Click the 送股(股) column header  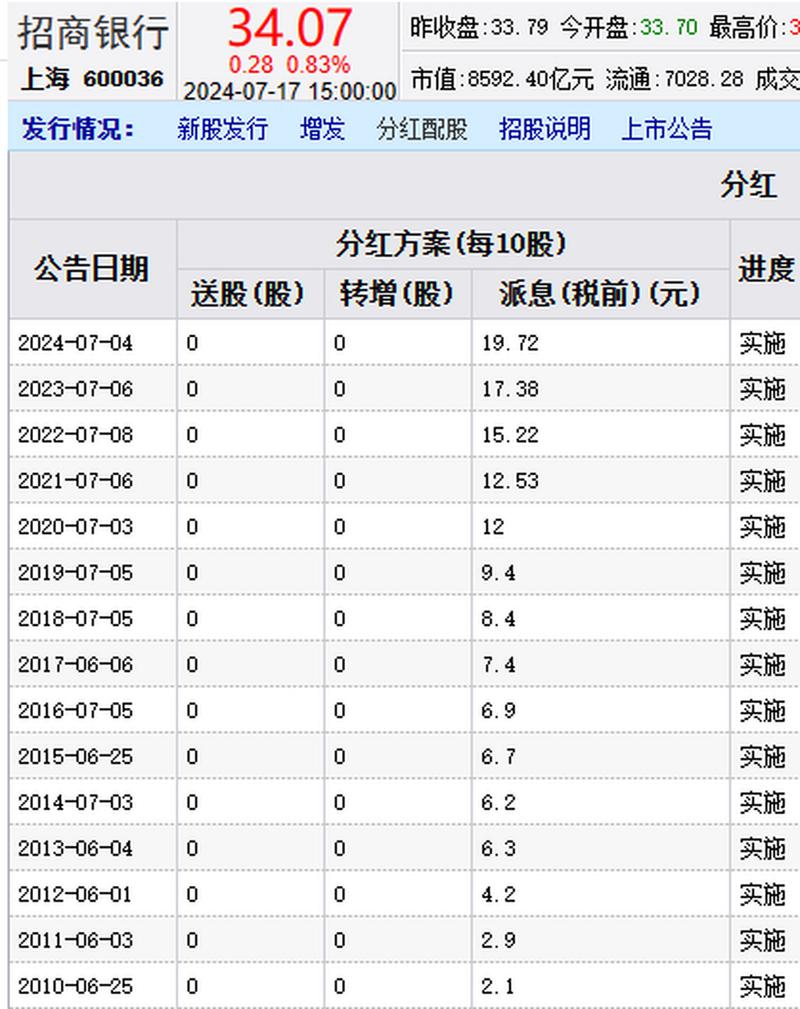(248, 294)
